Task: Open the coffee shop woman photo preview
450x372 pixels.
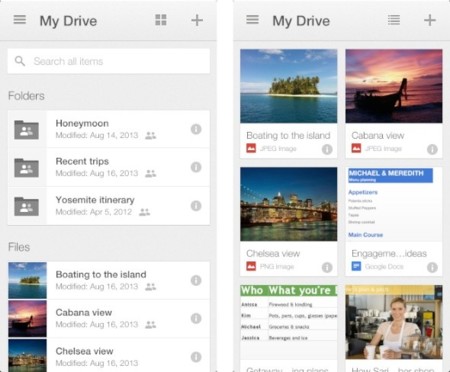Action: pyautogui.click(x=394, y=322)
